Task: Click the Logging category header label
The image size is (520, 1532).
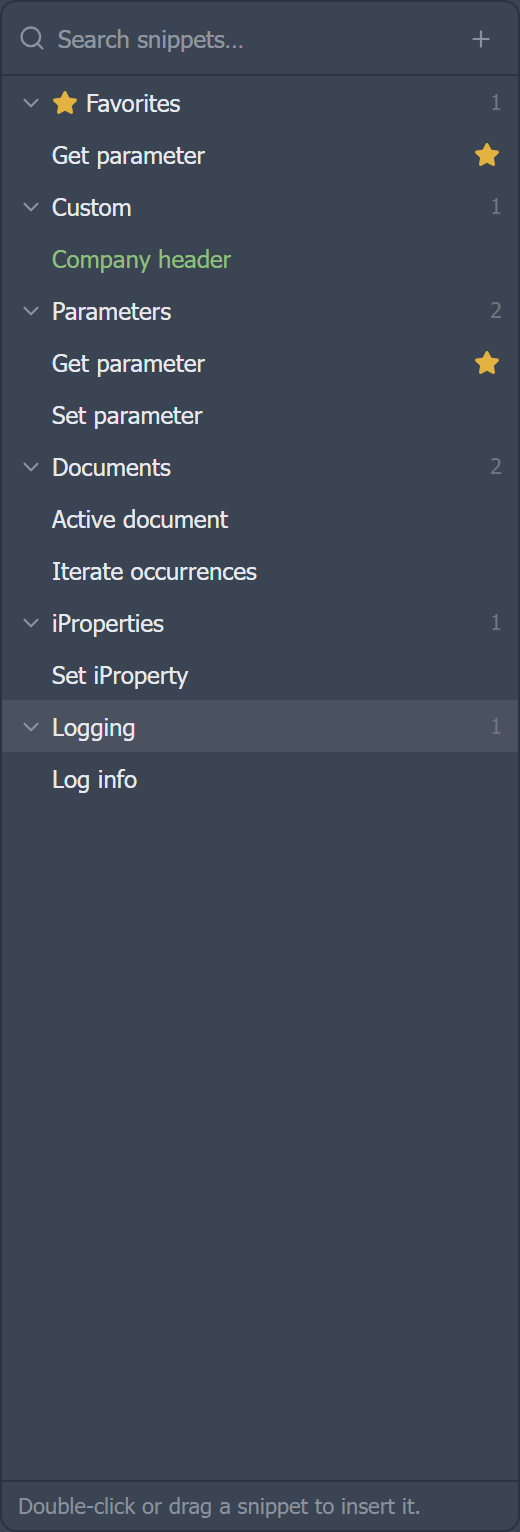Action: (x=93, y=728)
